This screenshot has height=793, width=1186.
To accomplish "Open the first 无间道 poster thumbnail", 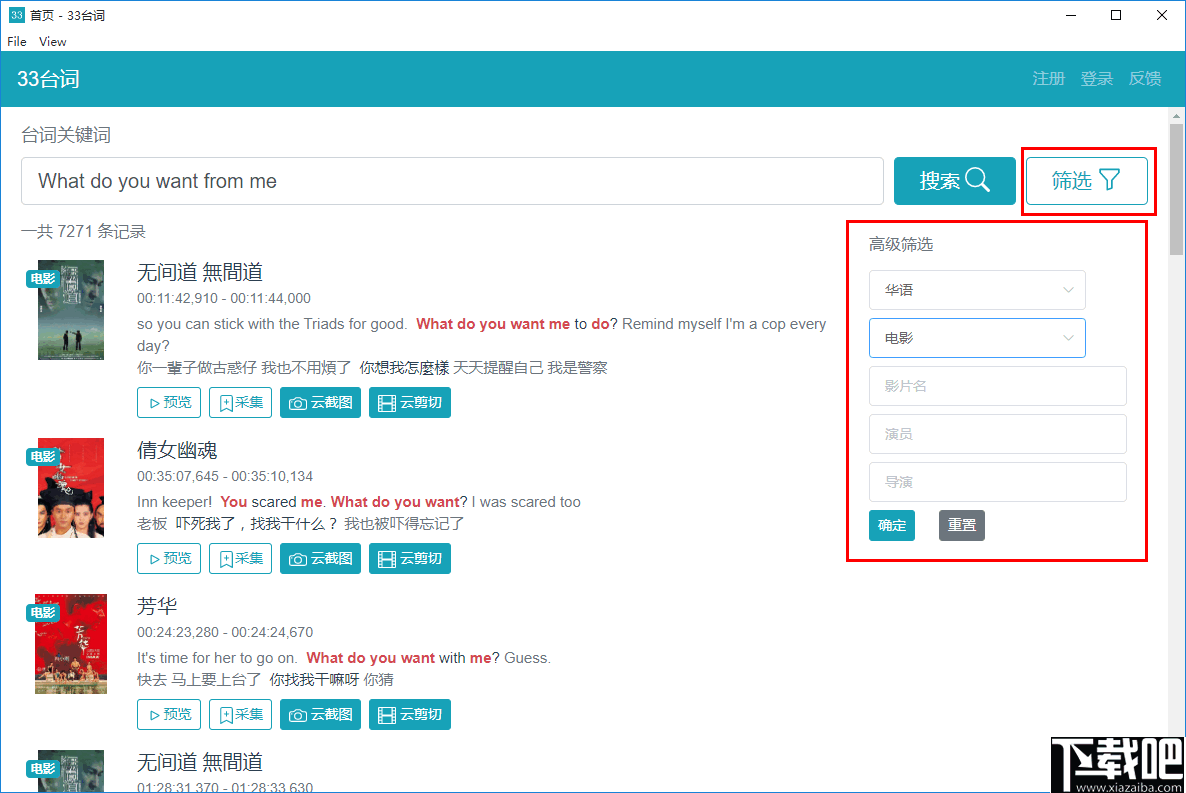I will coord(71,310).
